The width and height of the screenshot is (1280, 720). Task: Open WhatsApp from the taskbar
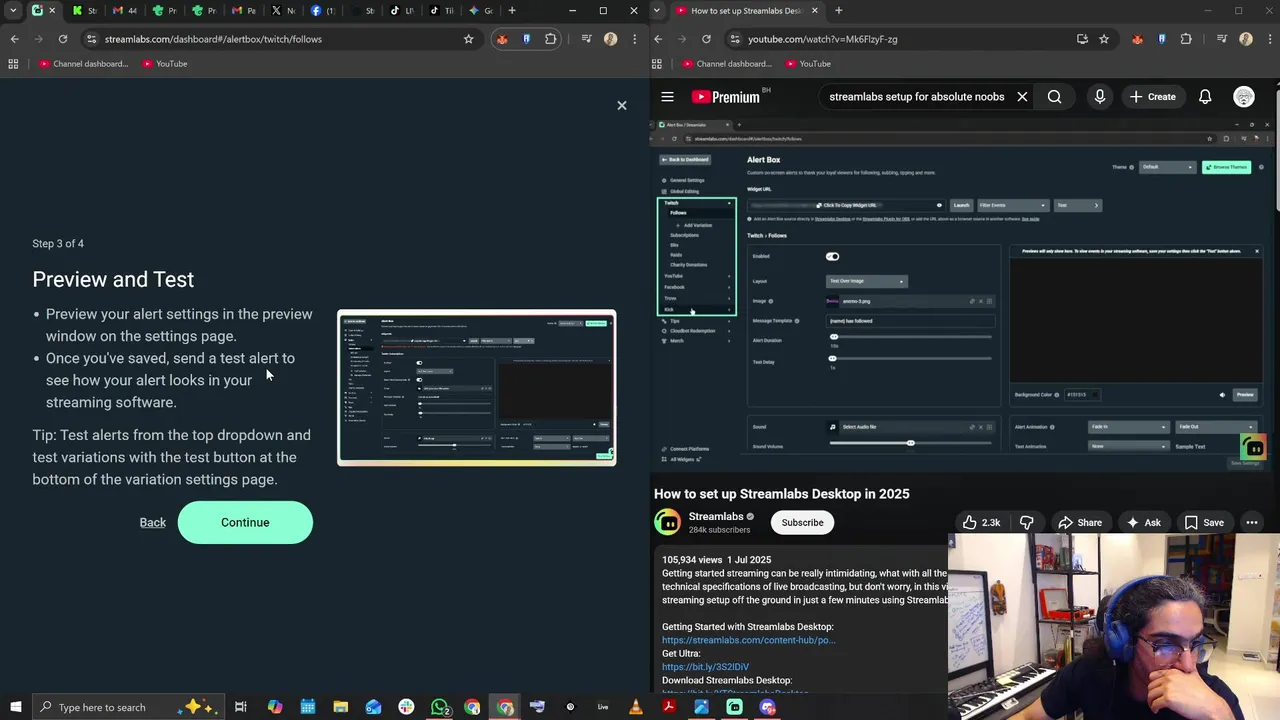(x=439, y=707)
